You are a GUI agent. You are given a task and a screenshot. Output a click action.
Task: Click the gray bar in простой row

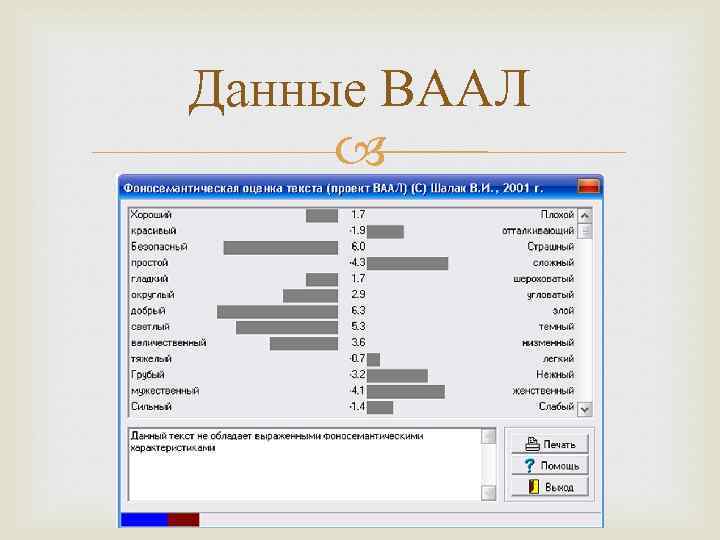coord(407,264)
